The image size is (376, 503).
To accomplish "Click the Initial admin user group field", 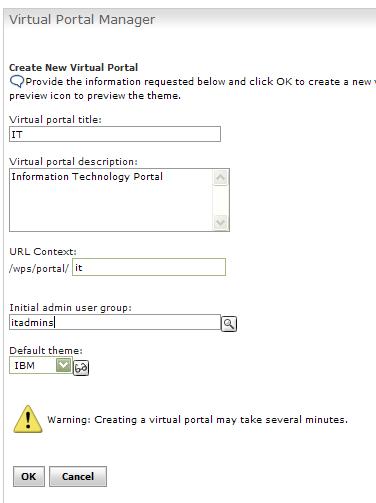I will pos(115,322).
